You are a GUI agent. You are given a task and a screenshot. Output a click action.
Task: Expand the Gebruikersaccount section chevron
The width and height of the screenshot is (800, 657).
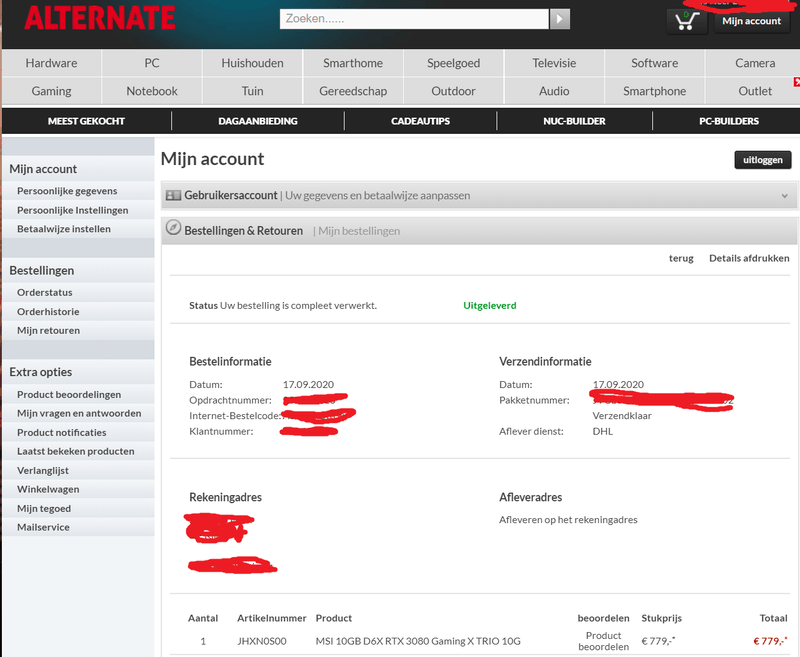(x=785, y=196)
